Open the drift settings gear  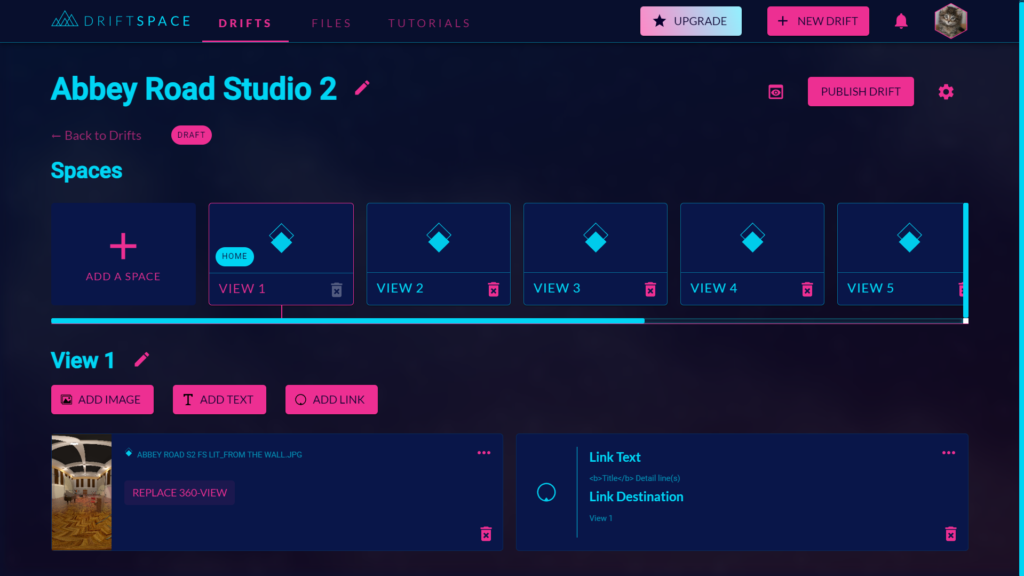pyautogui.click(x=946, y=92)
